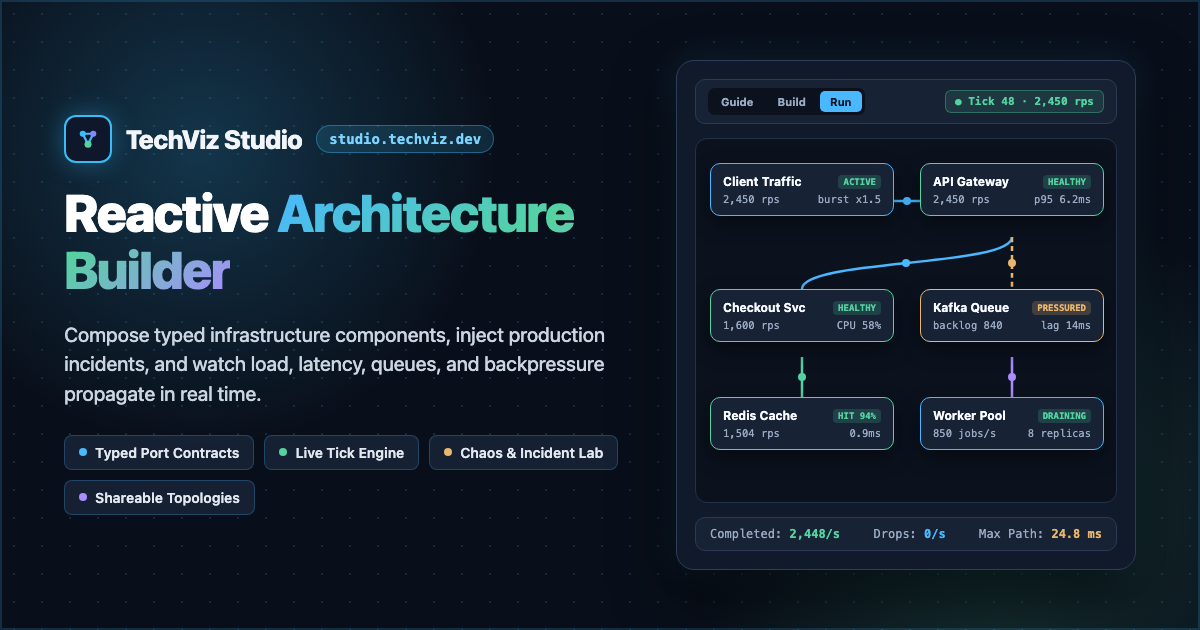
Task: Click the ACTIVE badge on Client Traffic
Action: (x=859, y=182)
